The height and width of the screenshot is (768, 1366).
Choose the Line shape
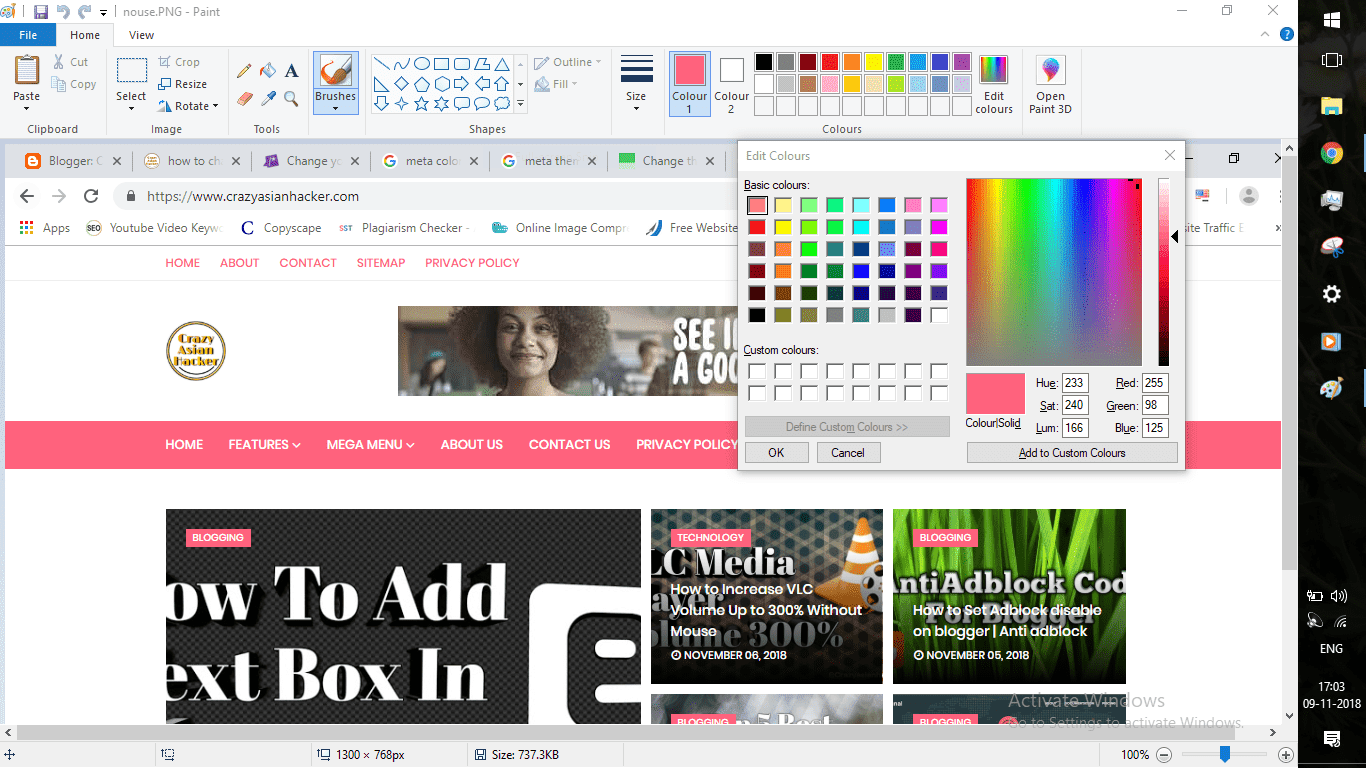(382, 63)
